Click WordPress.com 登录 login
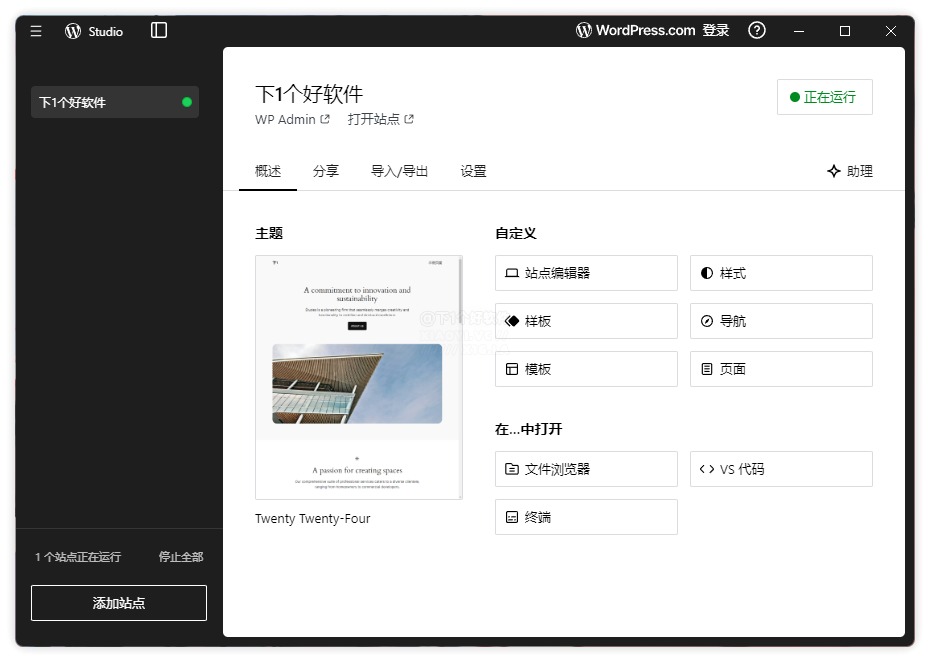 coord(652,30)
